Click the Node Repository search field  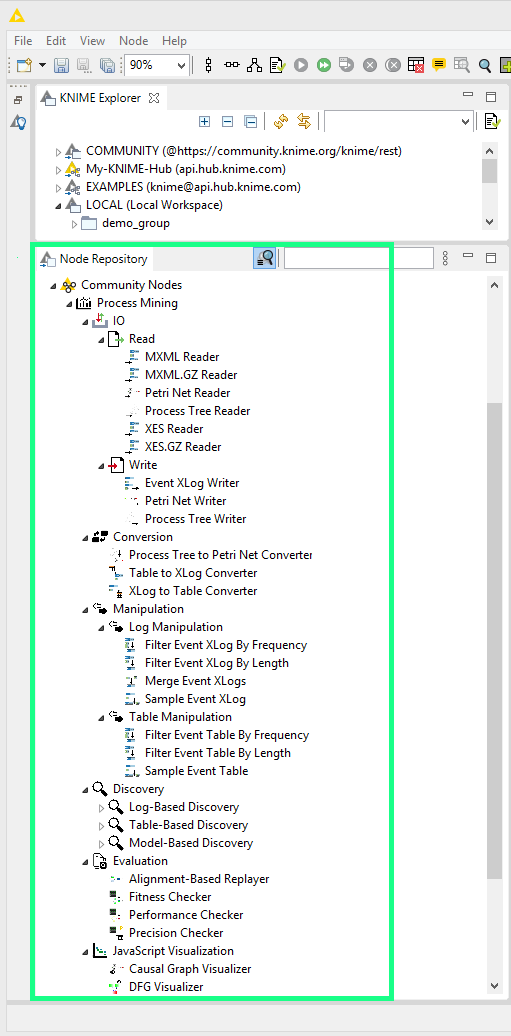click(358, 258)
